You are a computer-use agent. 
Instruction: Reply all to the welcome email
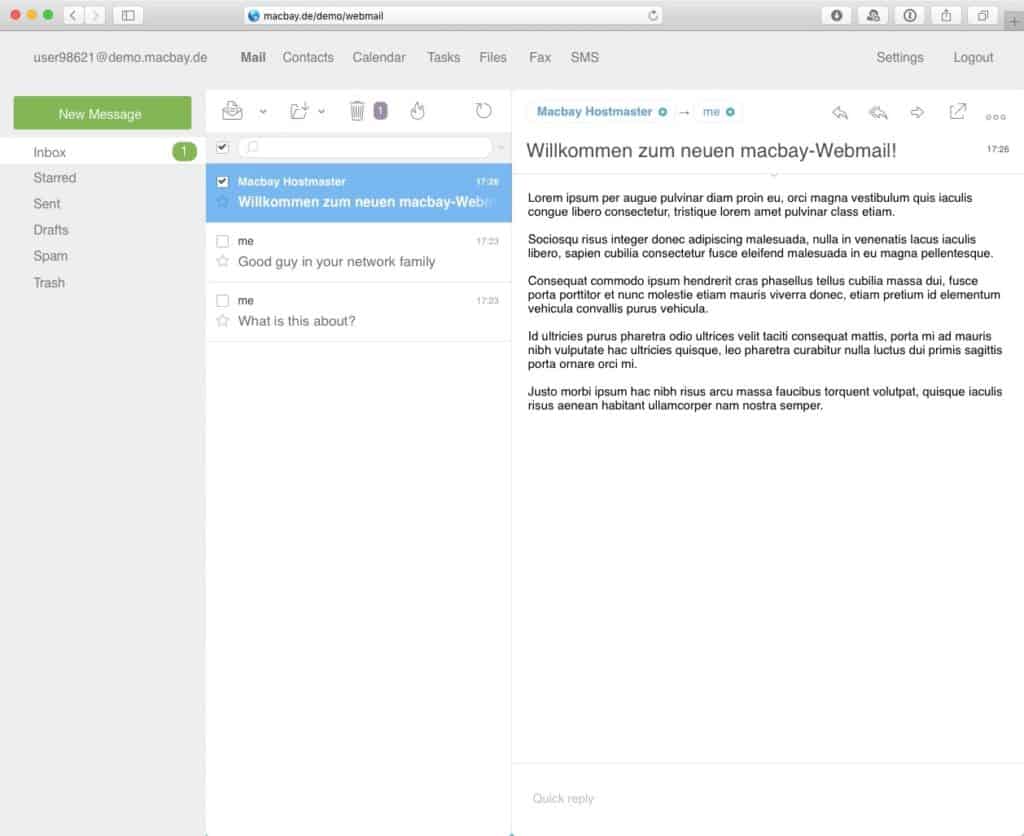[x=879, y=113]
